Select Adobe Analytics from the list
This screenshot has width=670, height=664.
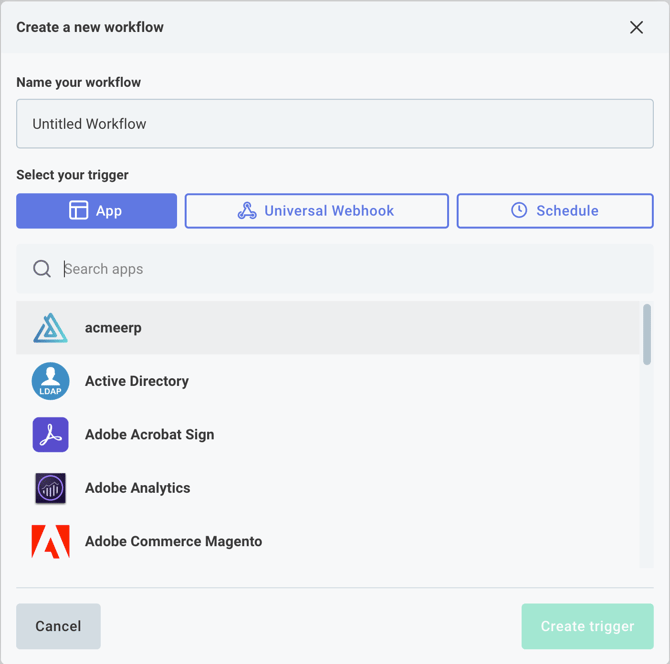[137, 488]
